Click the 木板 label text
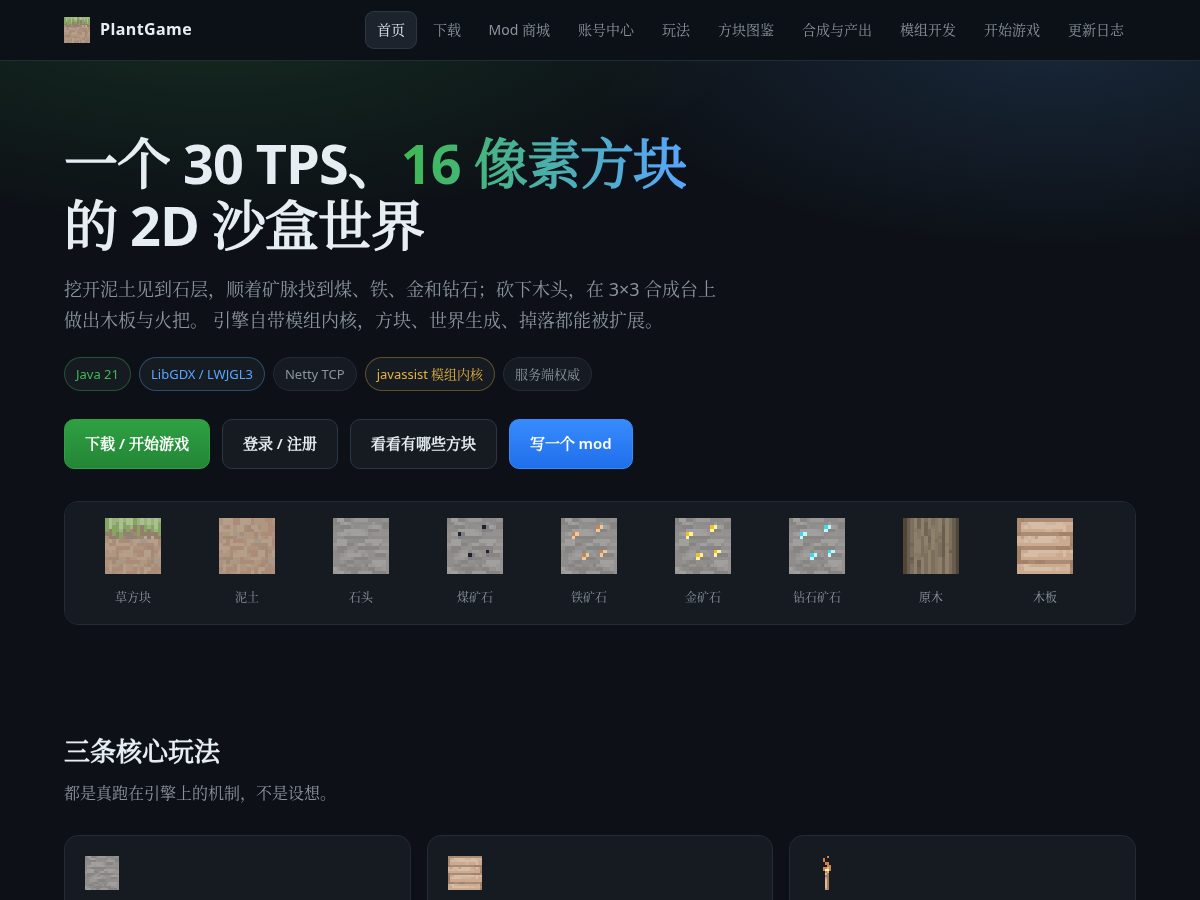 [x=1045, y=597]
